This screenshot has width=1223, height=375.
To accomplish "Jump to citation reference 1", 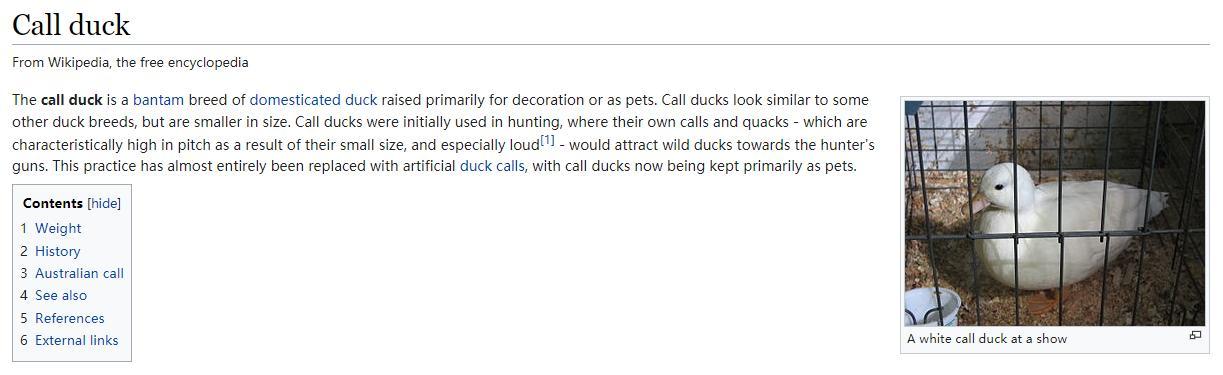I will point(547,140).
